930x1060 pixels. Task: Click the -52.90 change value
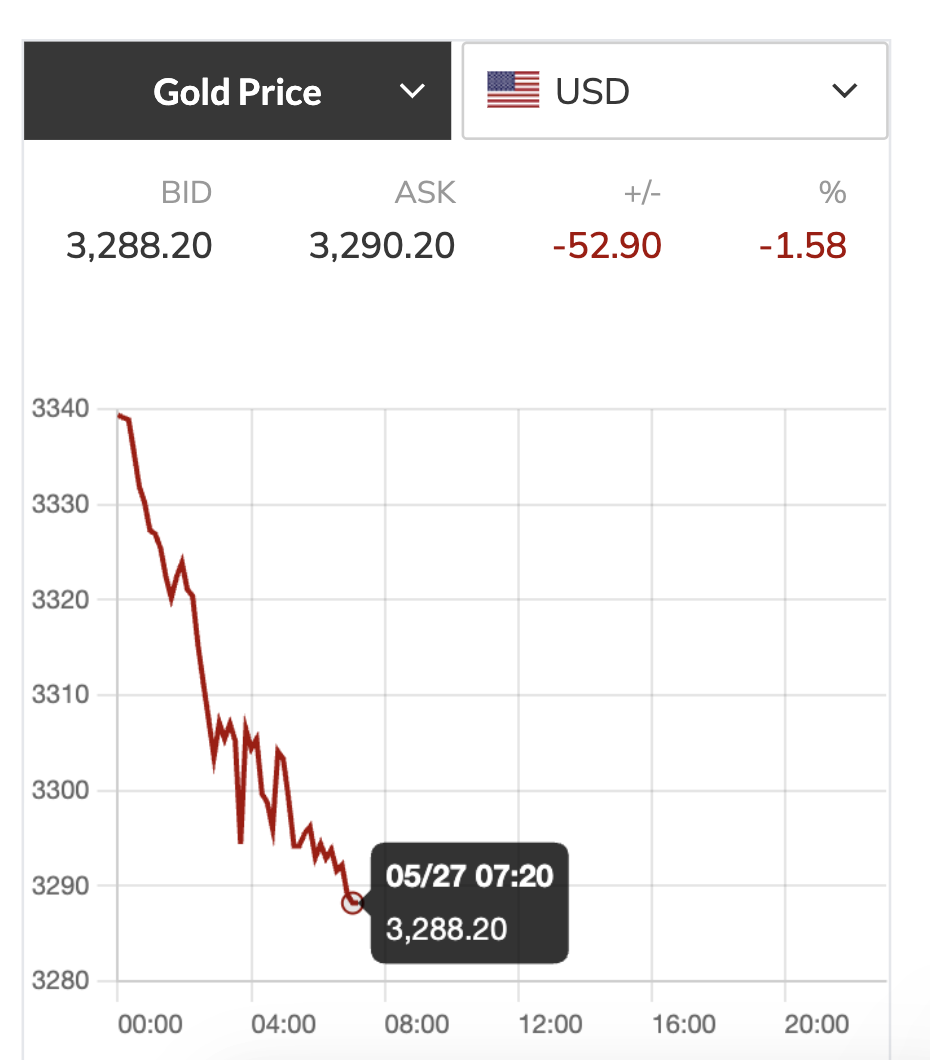click(607, 245)
